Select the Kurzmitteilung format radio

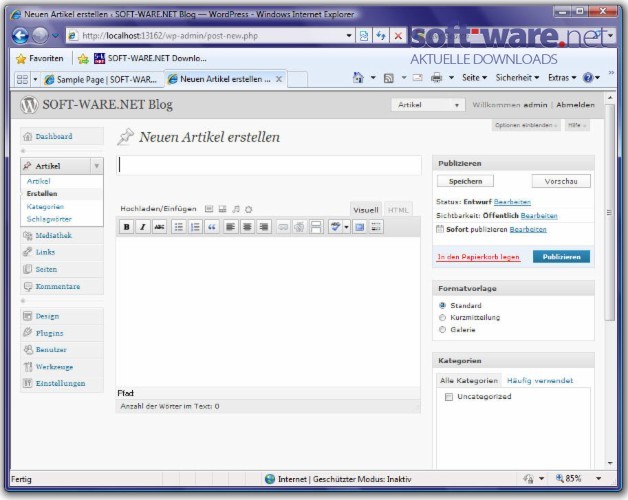tap(442, 317)
